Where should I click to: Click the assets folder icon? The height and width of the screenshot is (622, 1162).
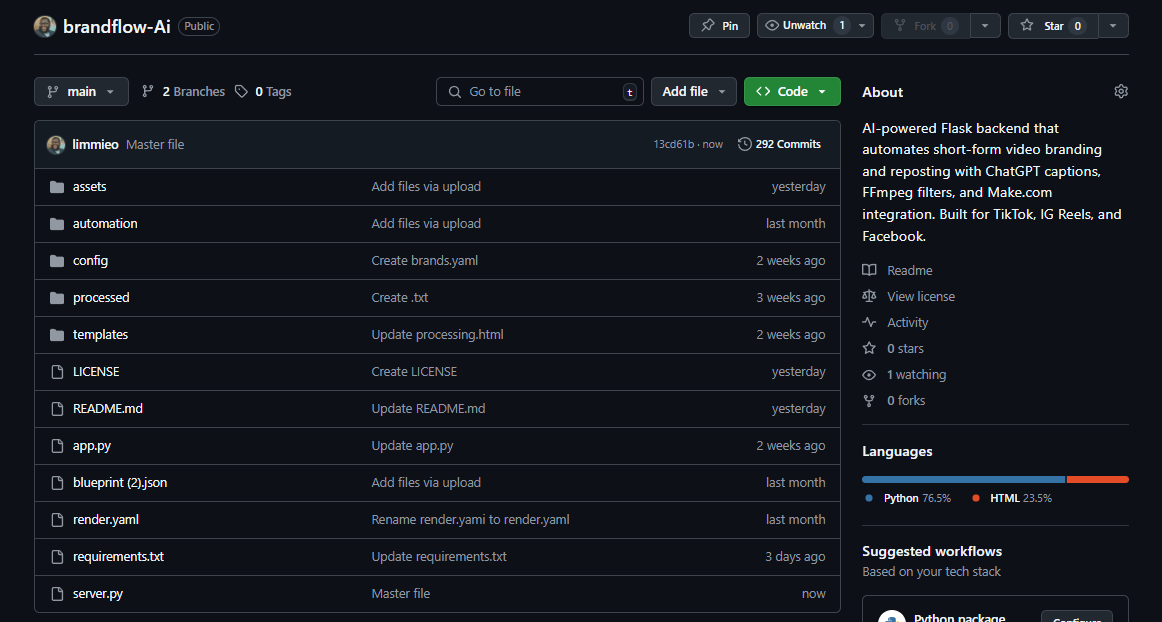(x=57, y=187)
